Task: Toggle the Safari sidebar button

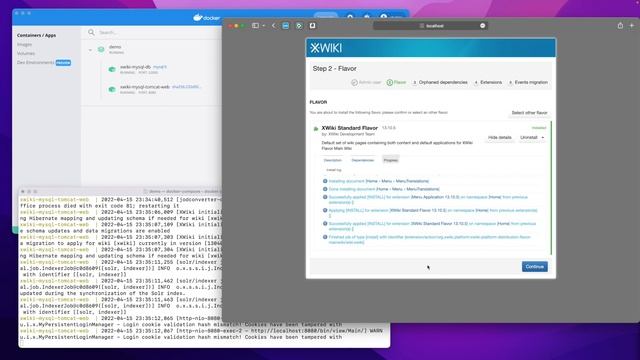Action: (x=256, y=25)
